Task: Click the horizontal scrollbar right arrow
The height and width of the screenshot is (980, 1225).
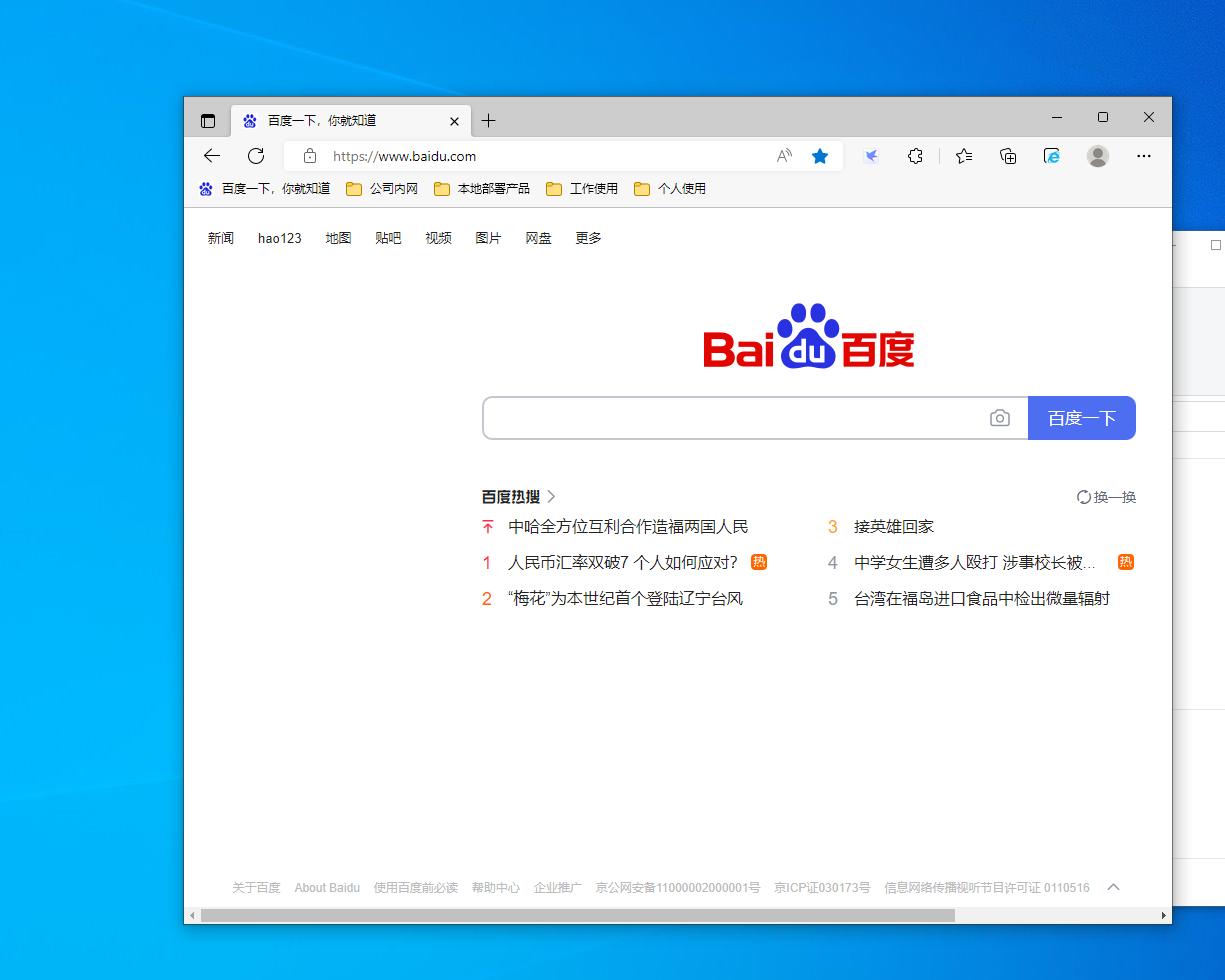Action: 1163,915
